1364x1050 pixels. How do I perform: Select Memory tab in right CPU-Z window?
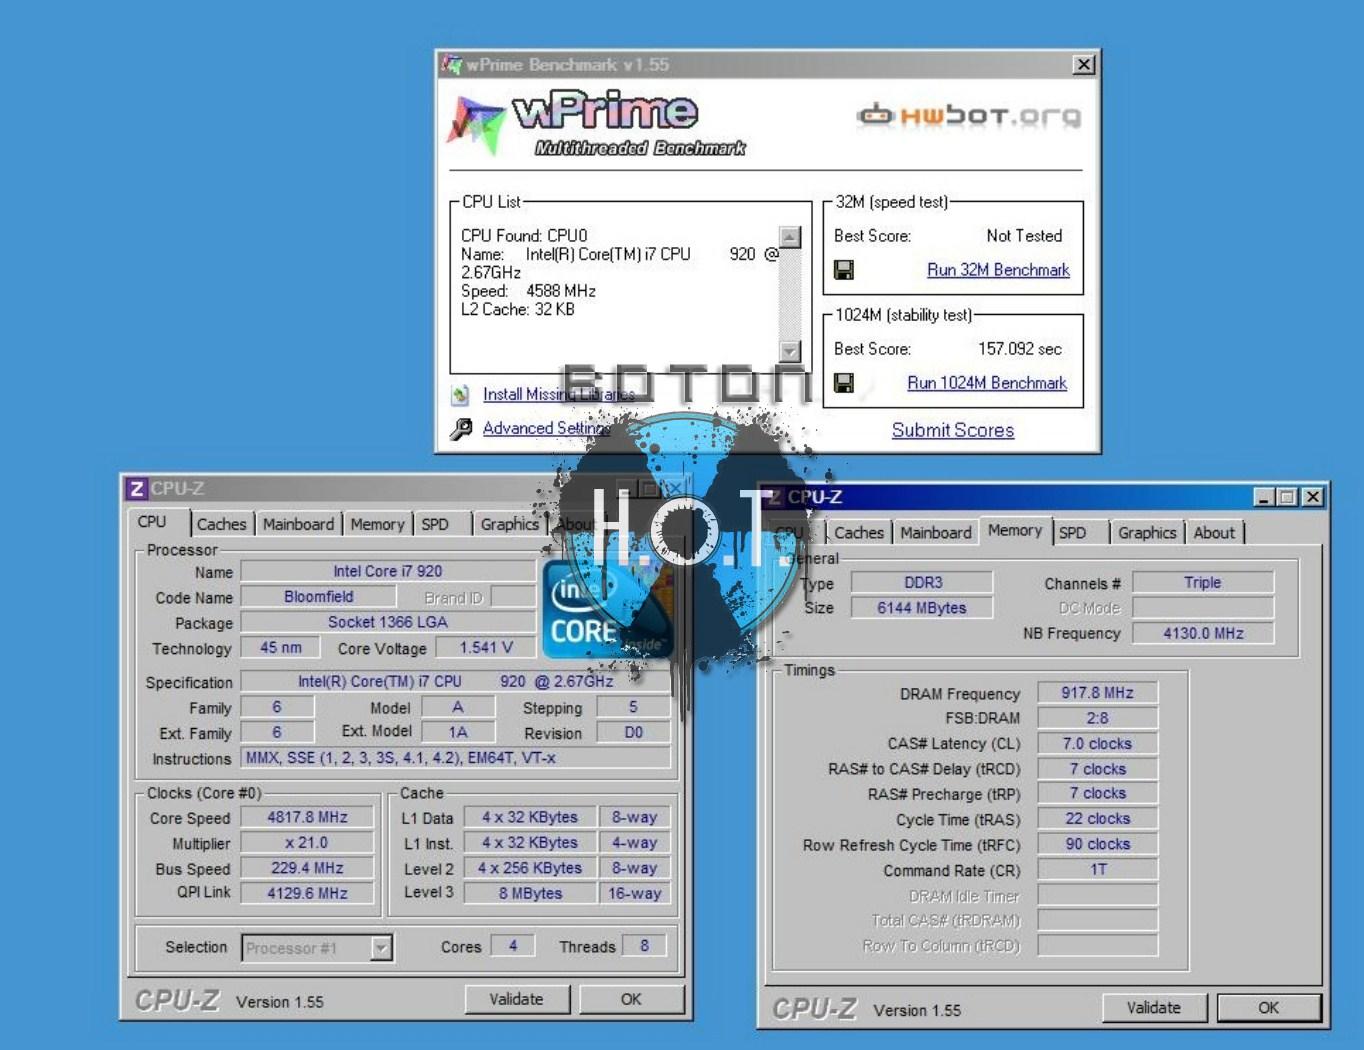point(1015,531)
